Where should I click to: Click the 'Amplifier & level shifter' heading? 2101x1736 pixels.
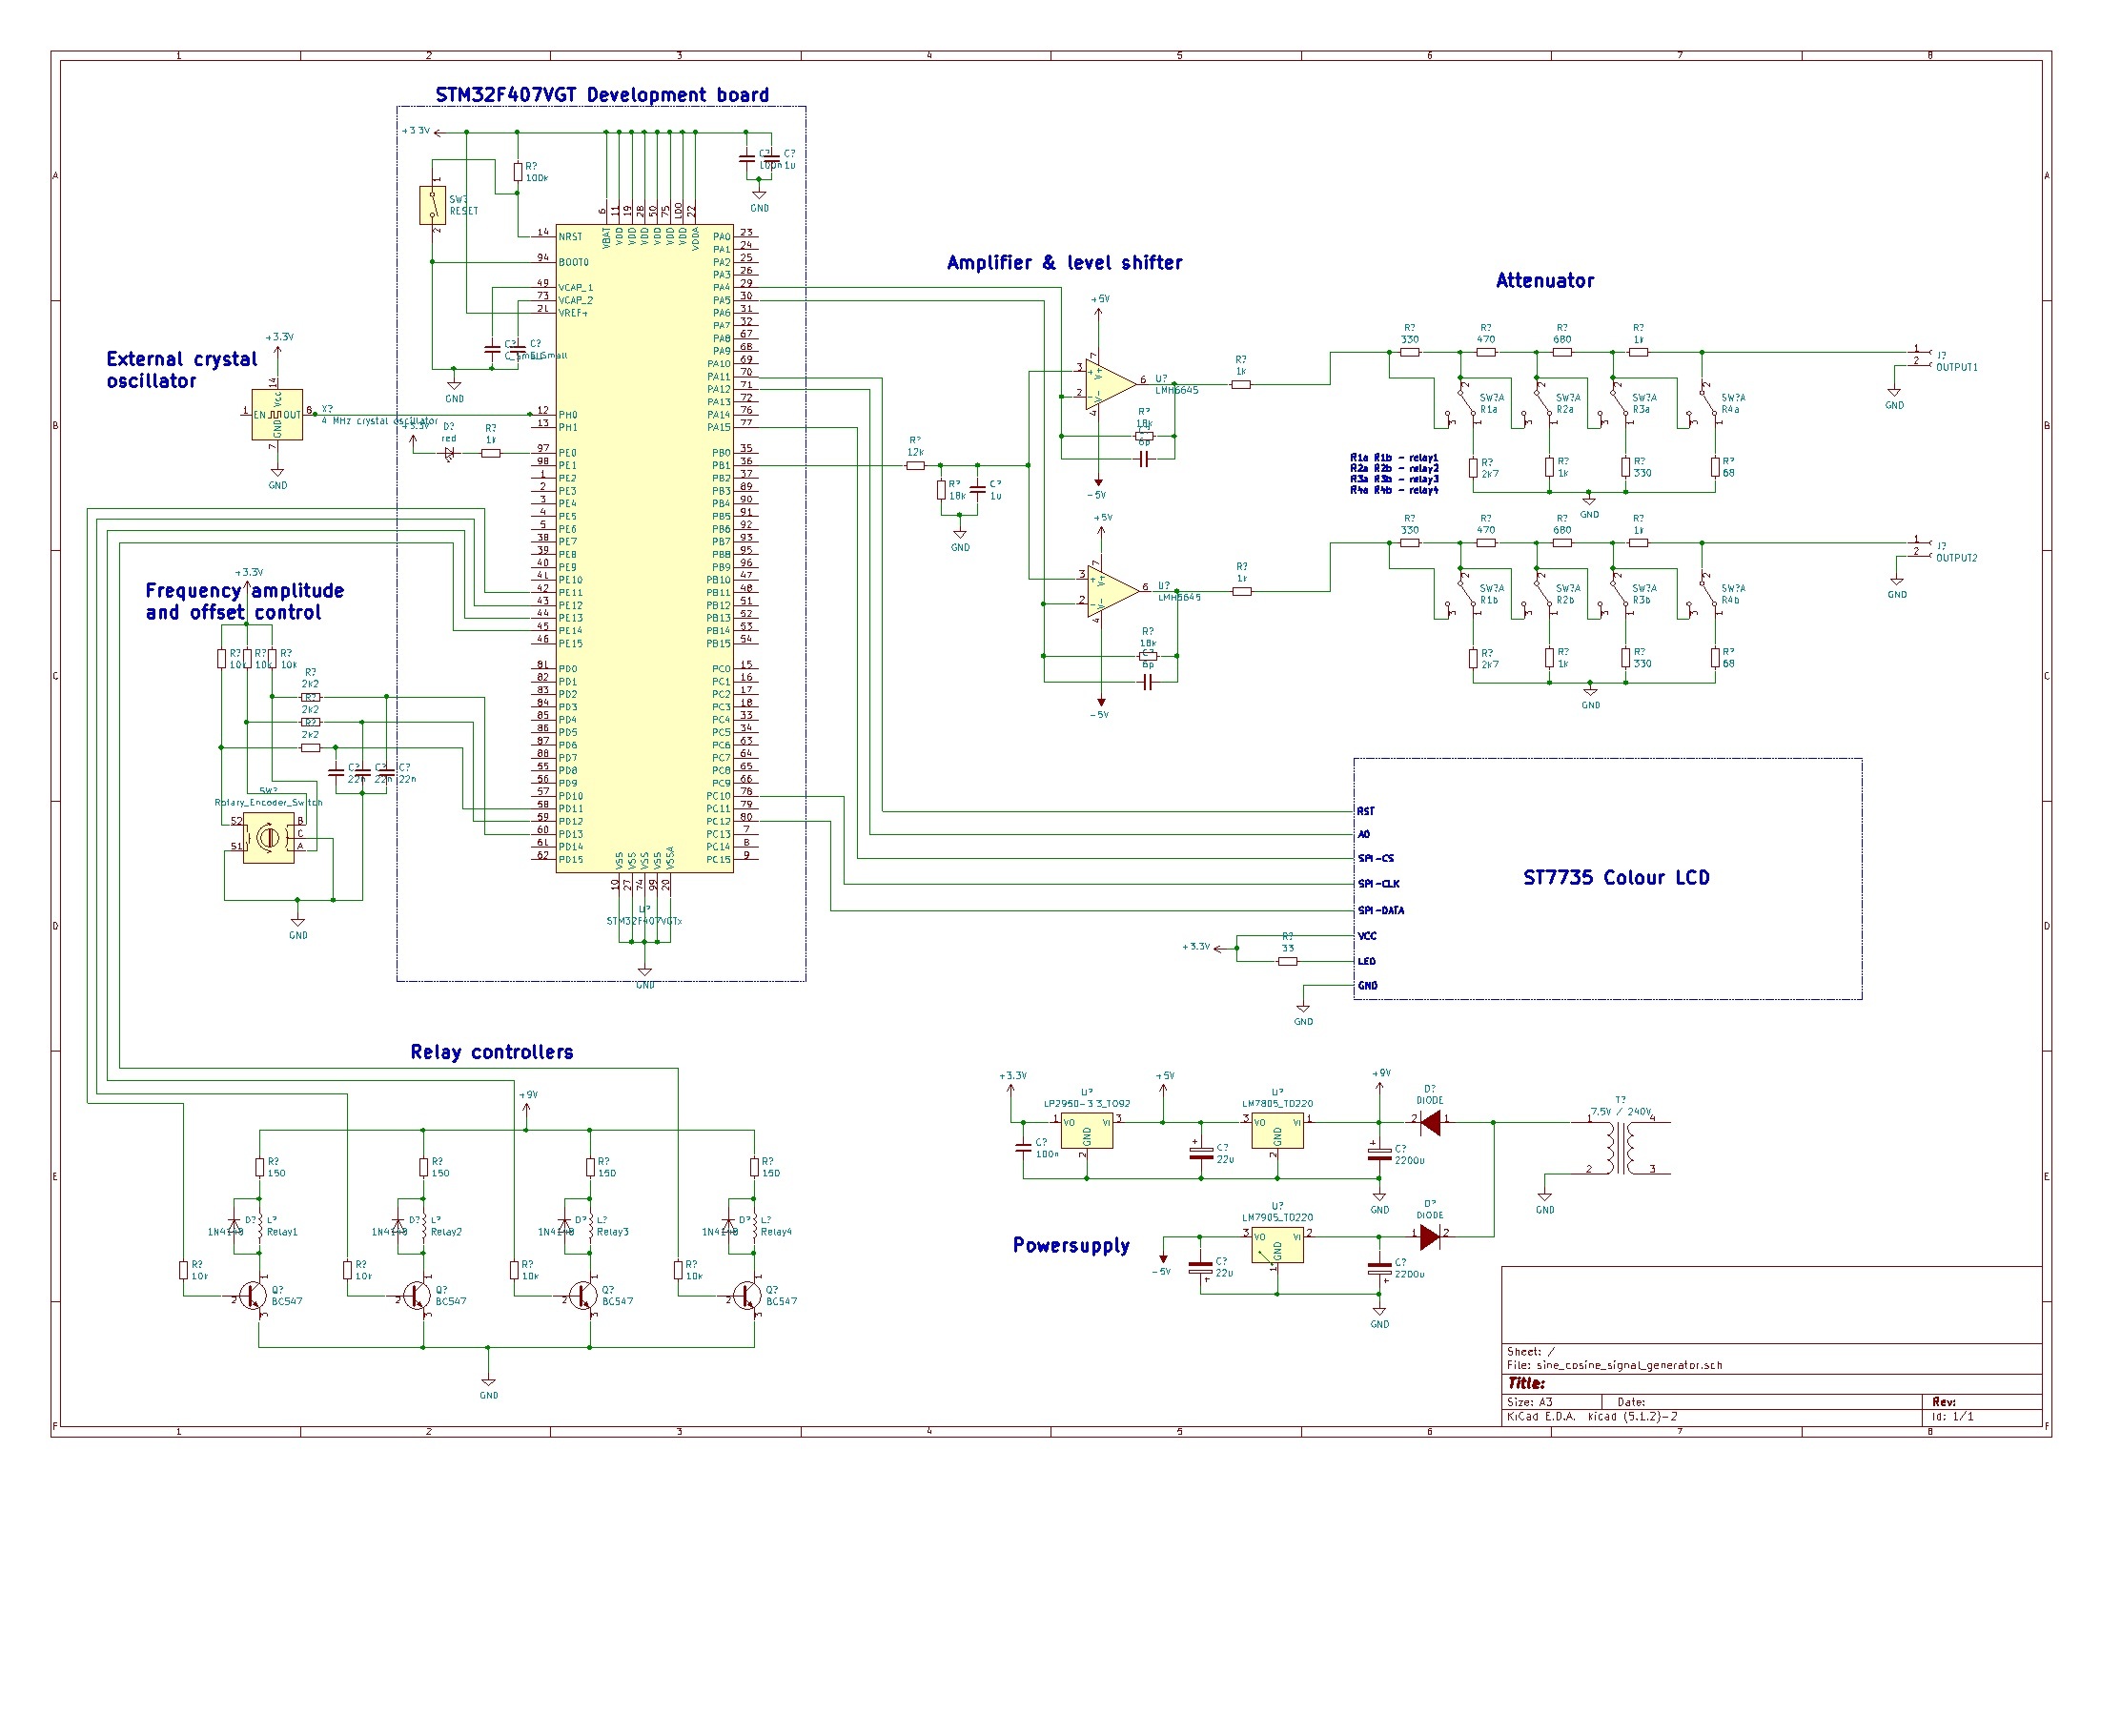click(x=1064, y=262)
